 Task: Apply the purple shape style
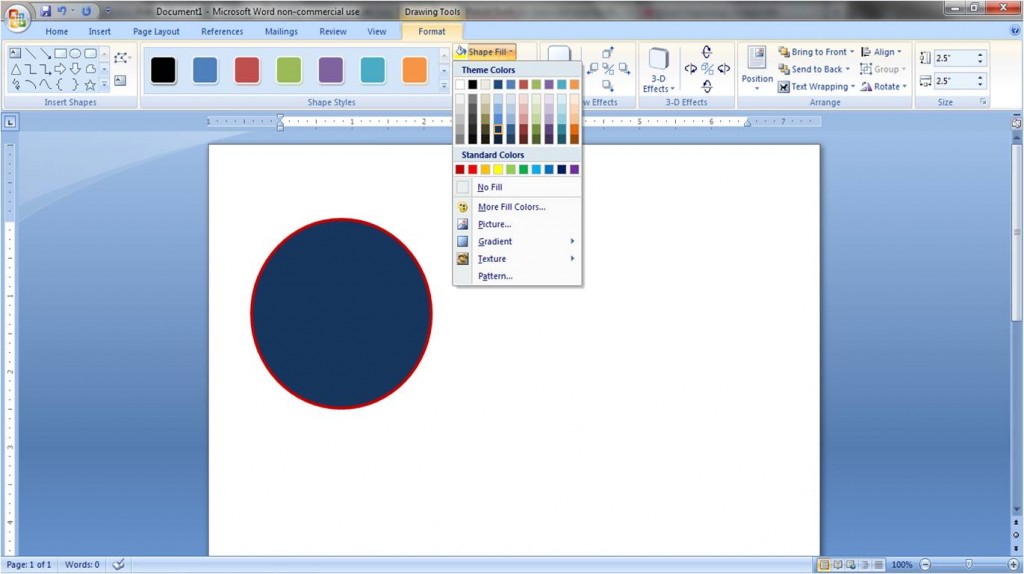[331, 70]
